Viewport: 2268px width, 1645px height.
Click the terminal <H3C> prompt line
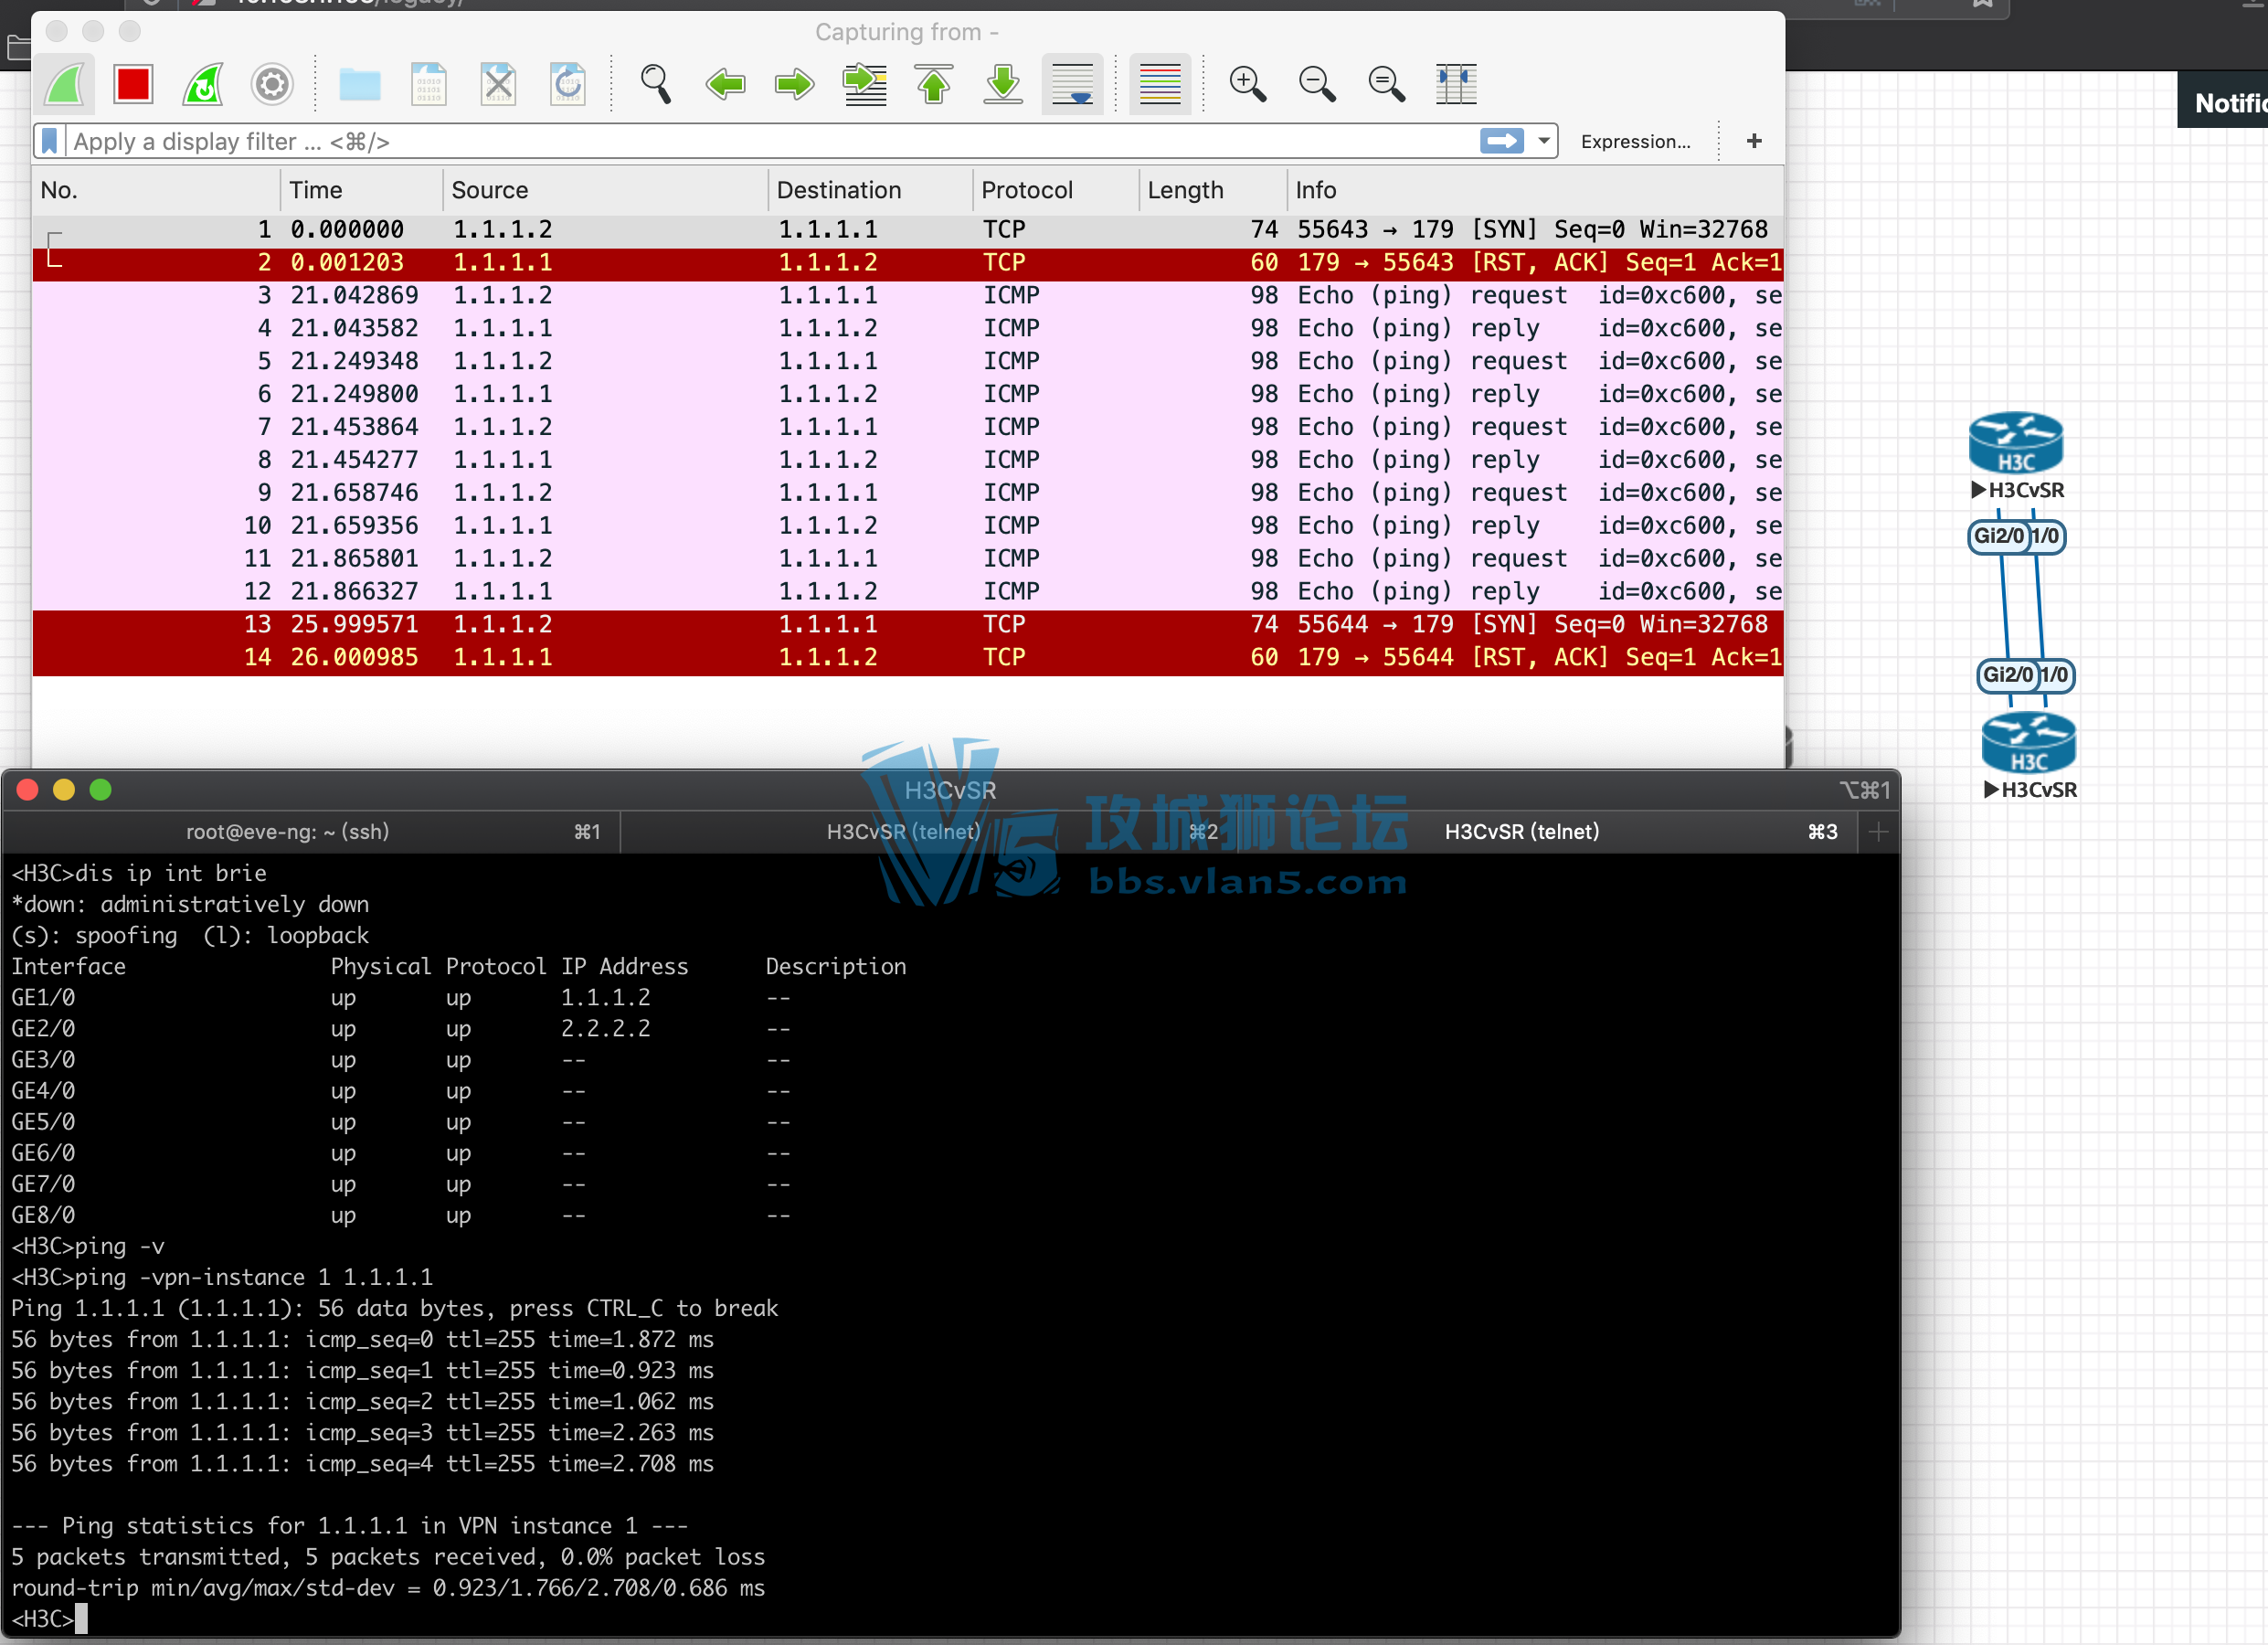[50, 1619]
